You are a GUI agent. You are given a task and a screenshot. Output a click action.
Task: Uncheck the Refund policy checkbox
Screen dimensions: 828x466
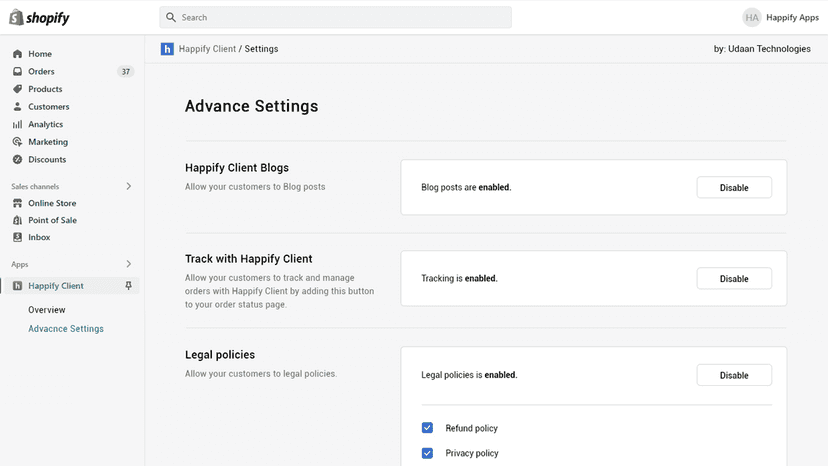pos(427,428)
